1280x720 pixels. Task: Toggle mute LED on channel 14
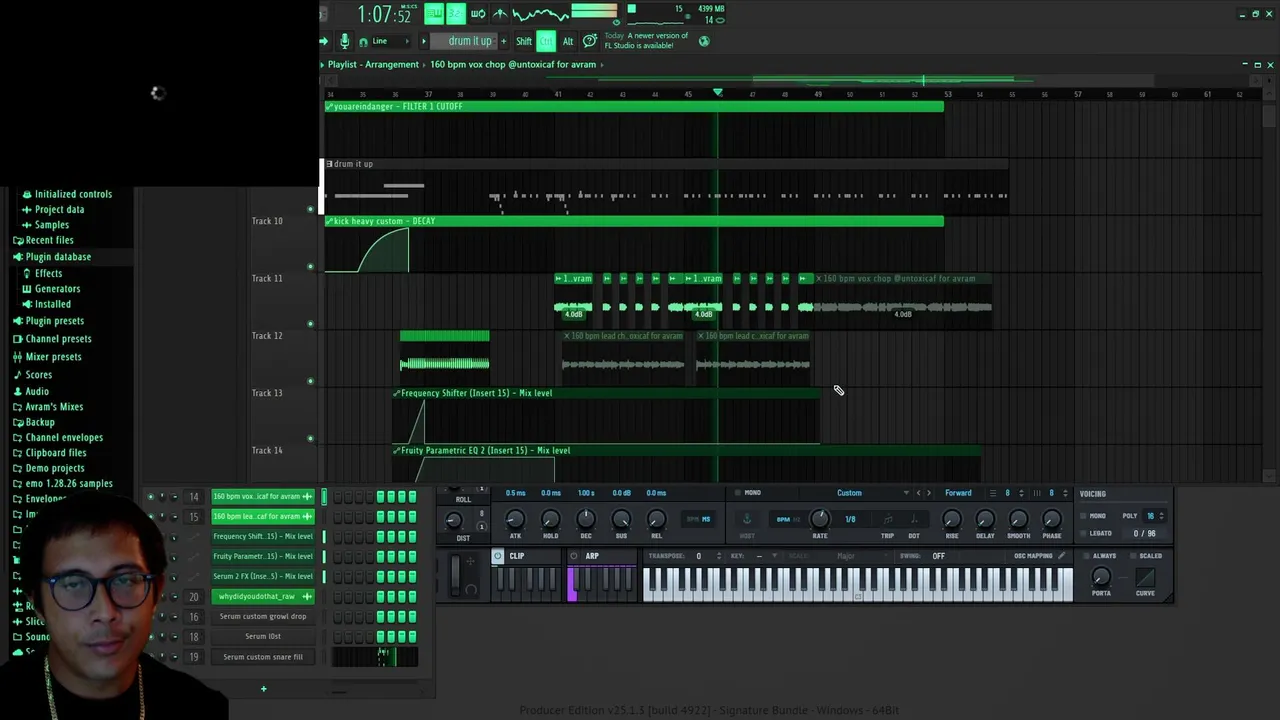pyautogui.click(x=150, y=496)
